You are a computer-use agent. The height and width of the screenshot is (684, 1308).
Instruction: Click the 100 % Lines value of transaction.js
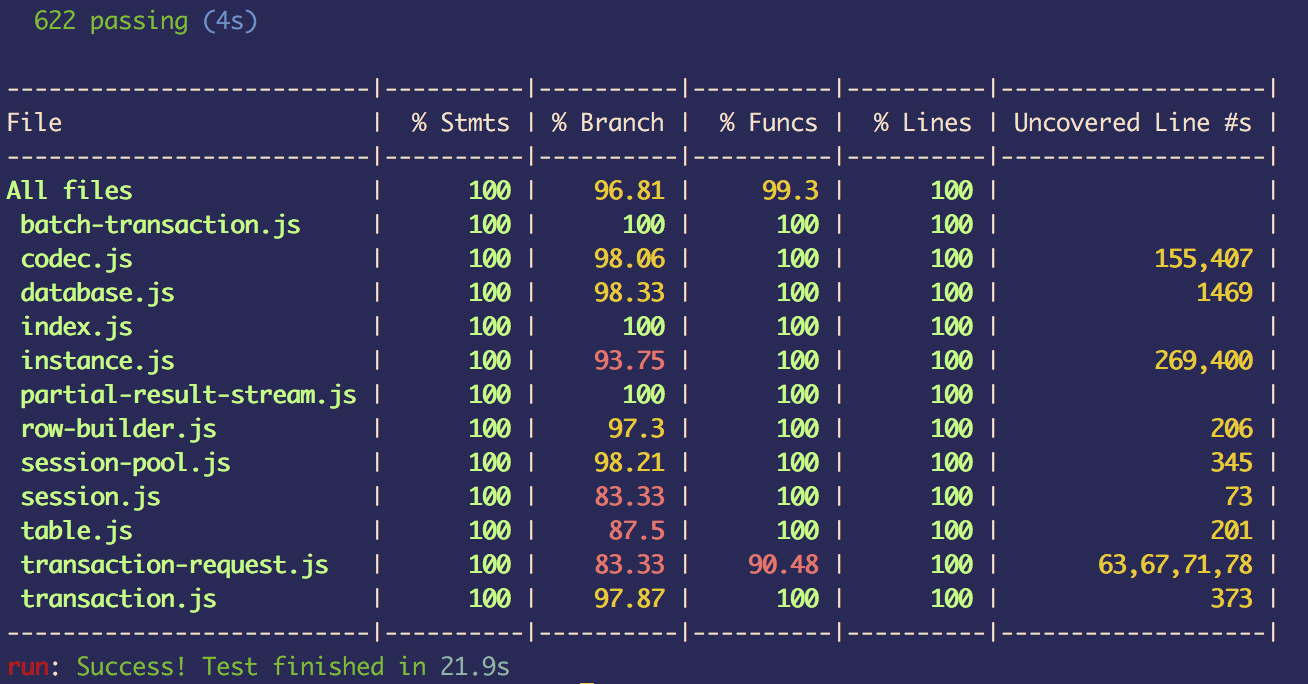tap(951, 599)
